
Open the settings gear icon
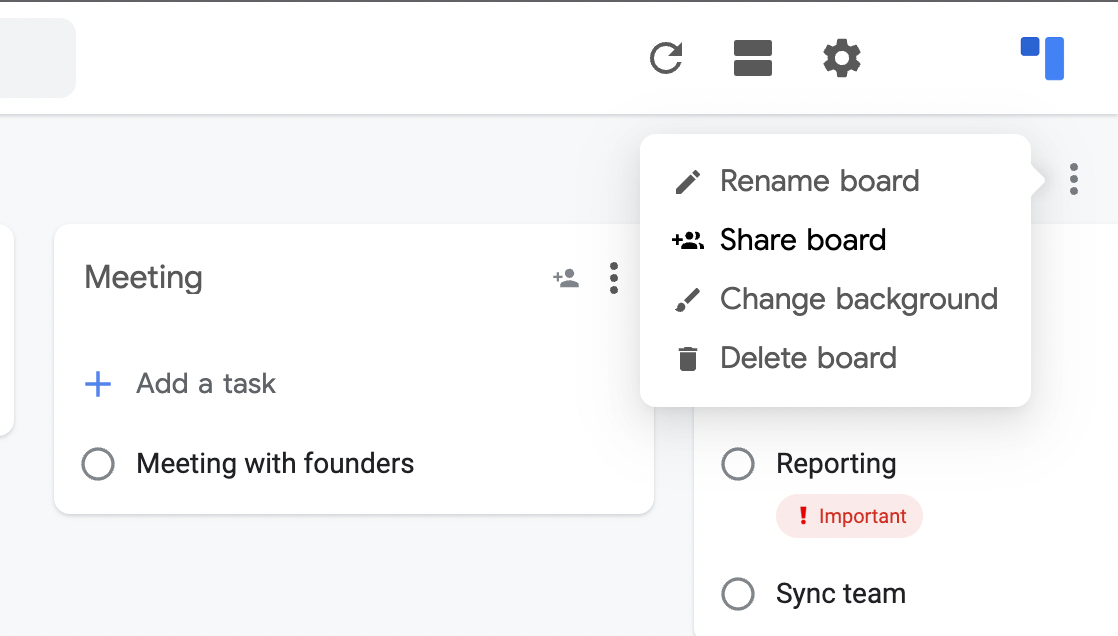coord(841,58)
